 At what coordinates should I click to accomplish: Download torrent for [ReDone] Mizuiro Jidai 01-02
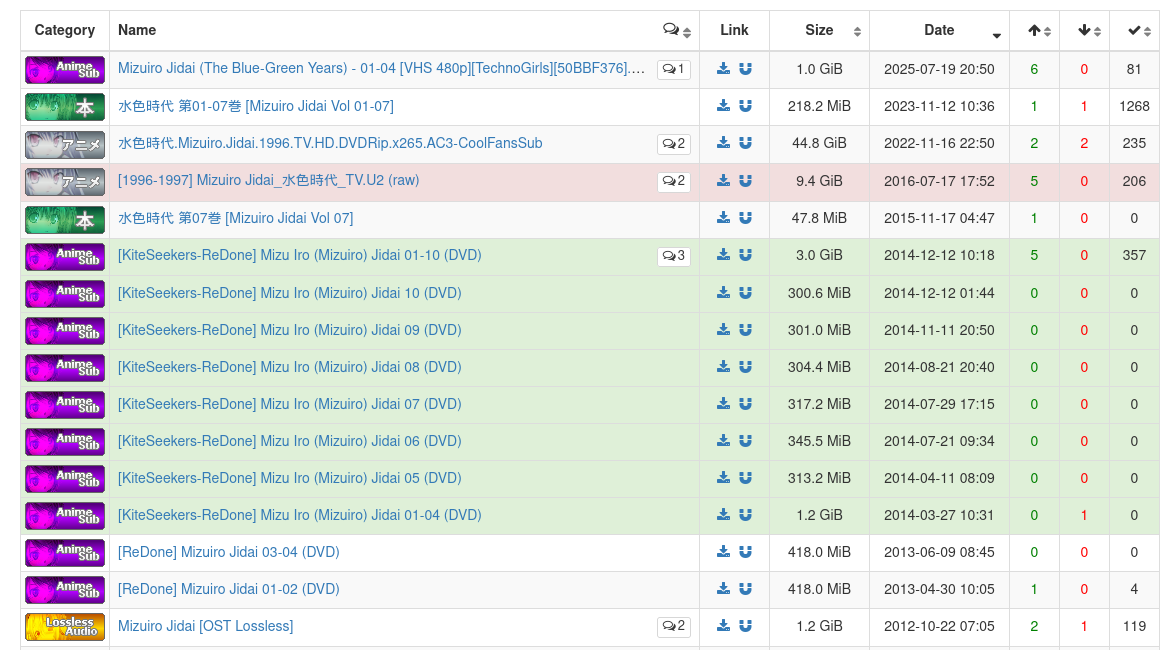(x=723, y=589)
